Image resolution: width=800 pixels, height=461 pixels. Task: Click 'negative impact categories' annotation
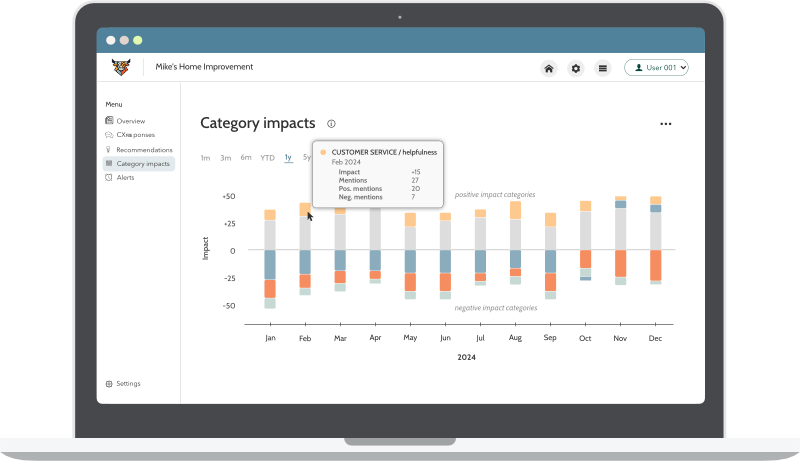tap(496, 308)
